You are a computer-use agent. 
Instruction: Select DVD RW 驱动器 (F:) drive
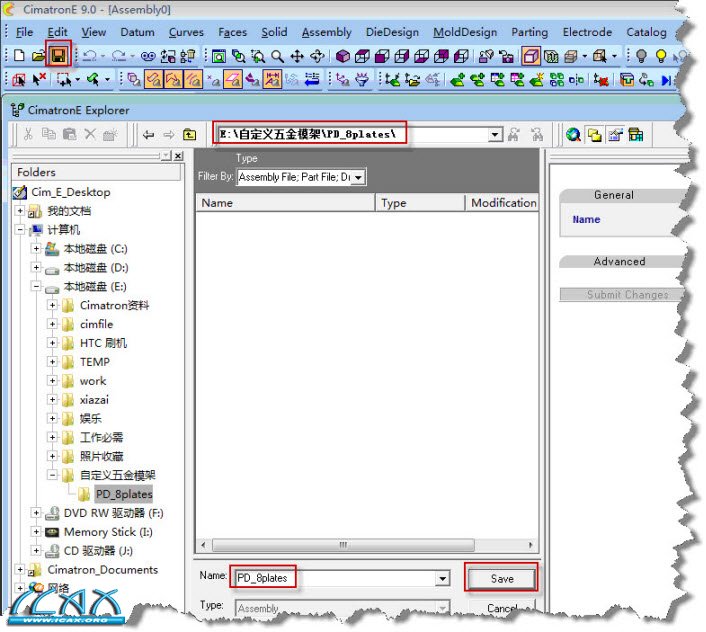point(113,513)
